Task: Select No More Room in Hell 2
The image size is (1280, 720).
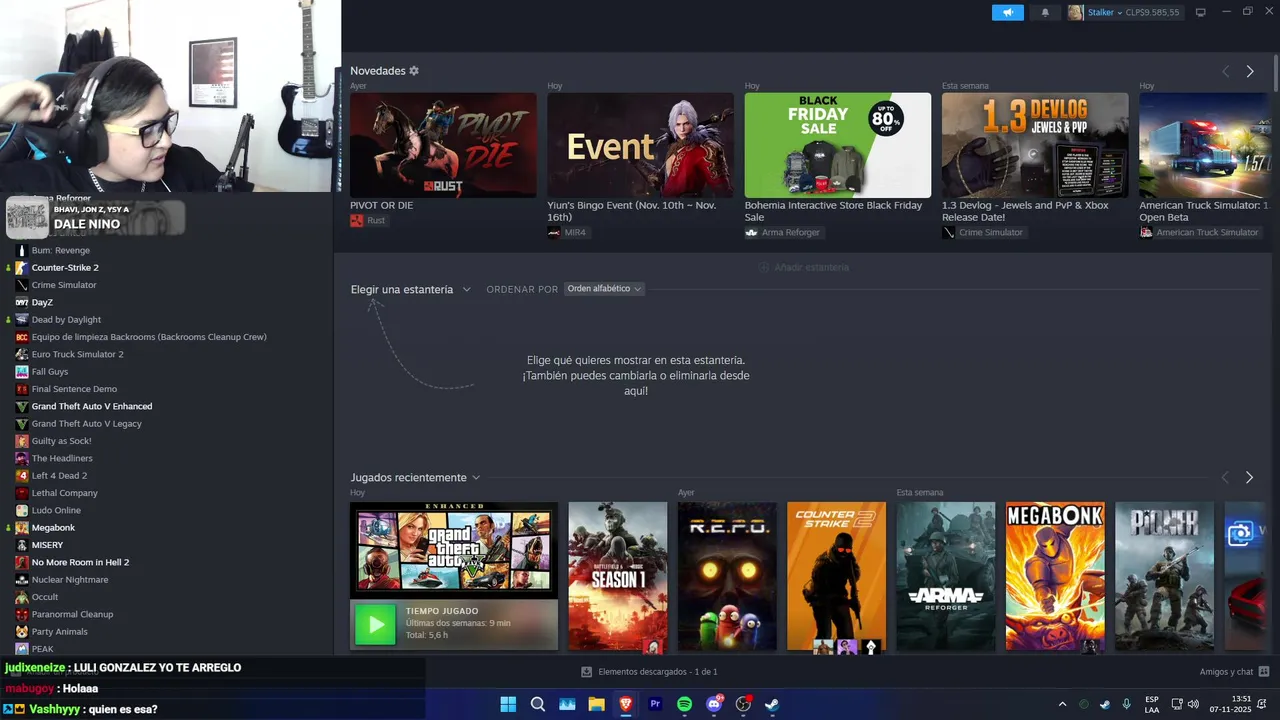Action: pyautogui.click(x=80, y=562)
